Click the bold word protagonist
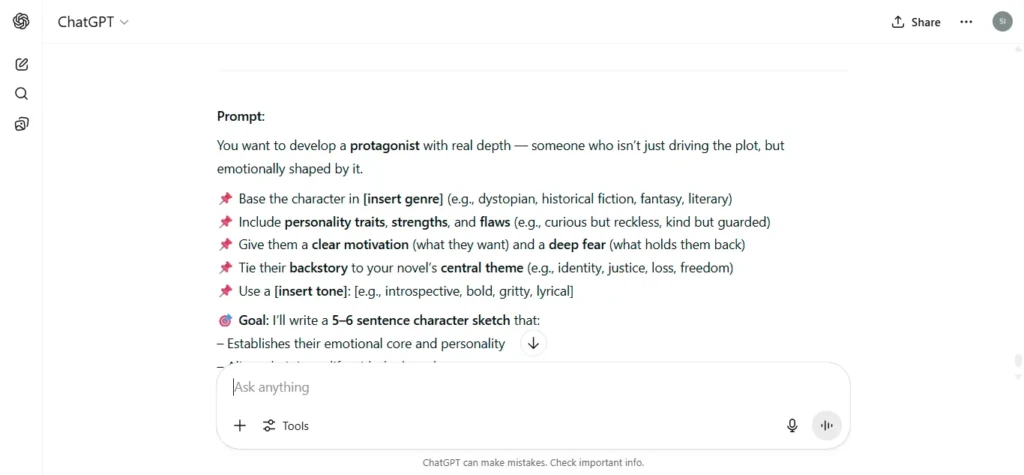 (385, 145)
